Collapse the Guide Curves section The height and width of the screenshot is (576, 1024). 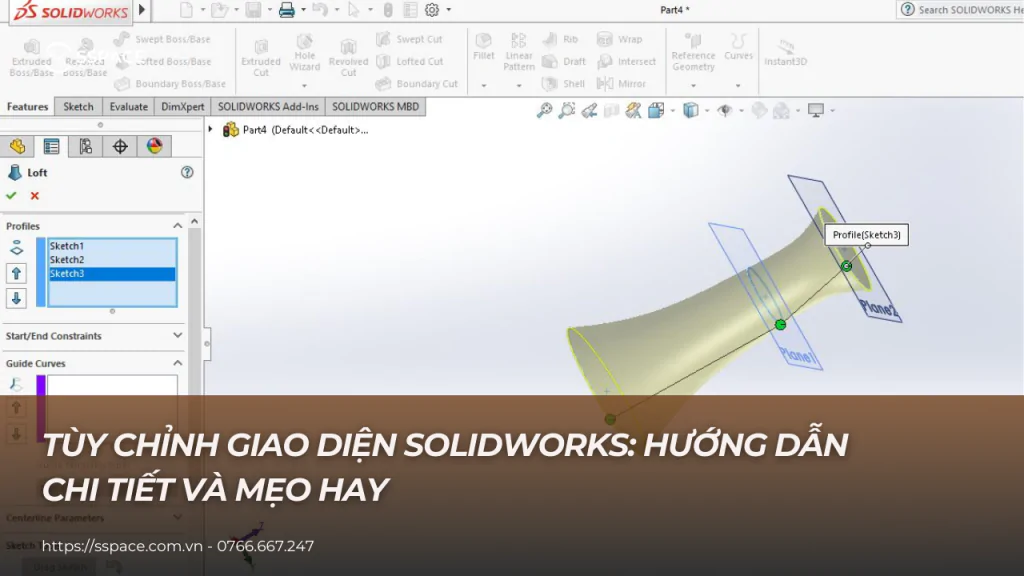click(x=177, y=362)
